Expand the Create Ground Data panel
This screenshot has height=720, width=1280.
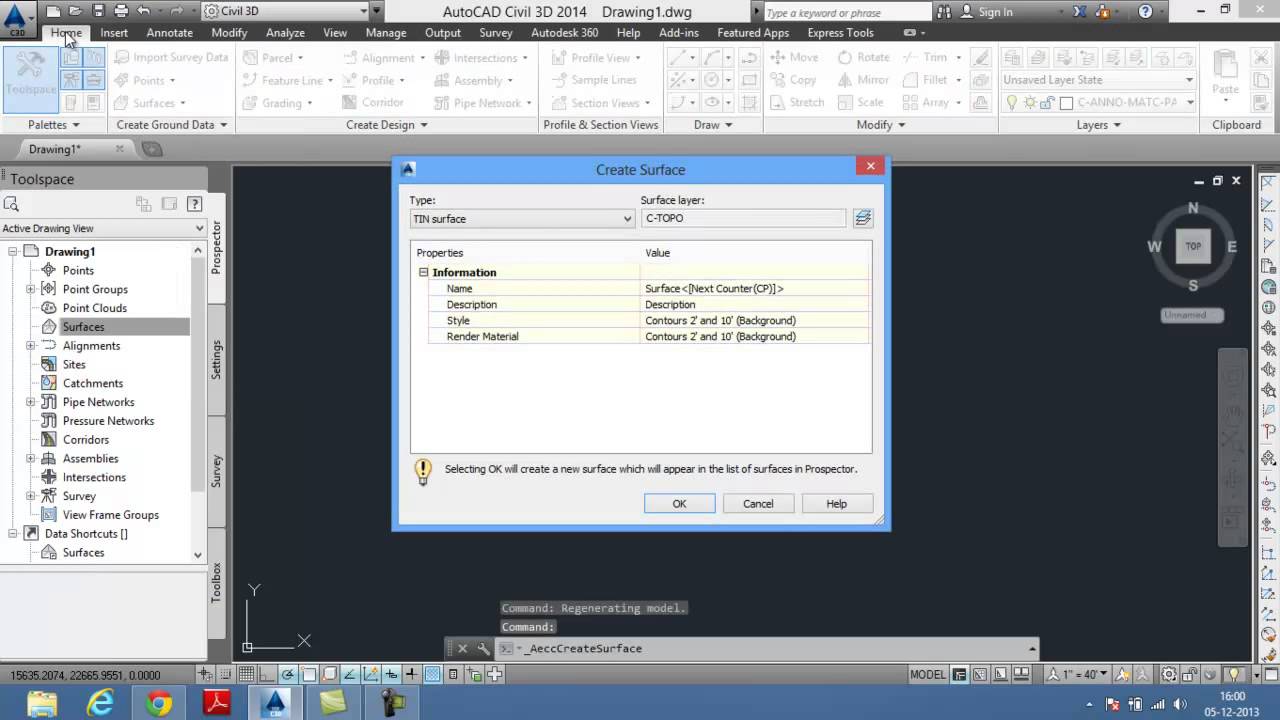(171, 125)
